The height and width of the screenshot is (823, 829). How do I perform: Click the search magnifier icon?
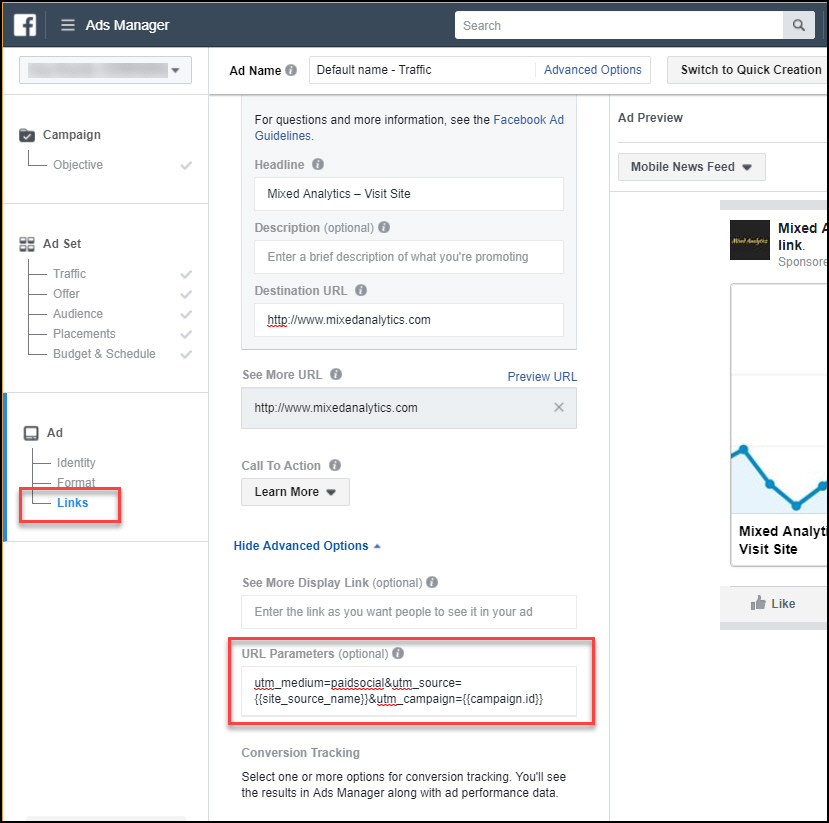tap(798, 25)
